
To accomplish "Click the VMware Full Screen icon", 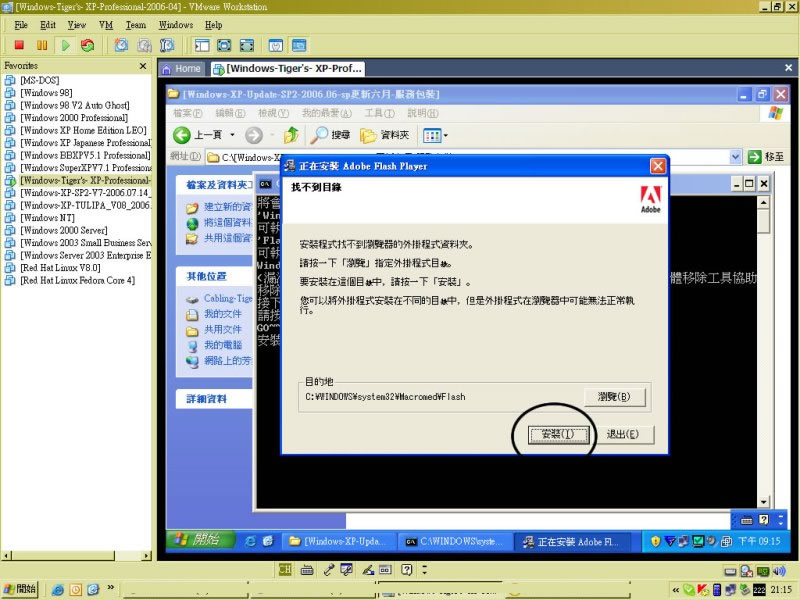I will click(x=224, y=45).
